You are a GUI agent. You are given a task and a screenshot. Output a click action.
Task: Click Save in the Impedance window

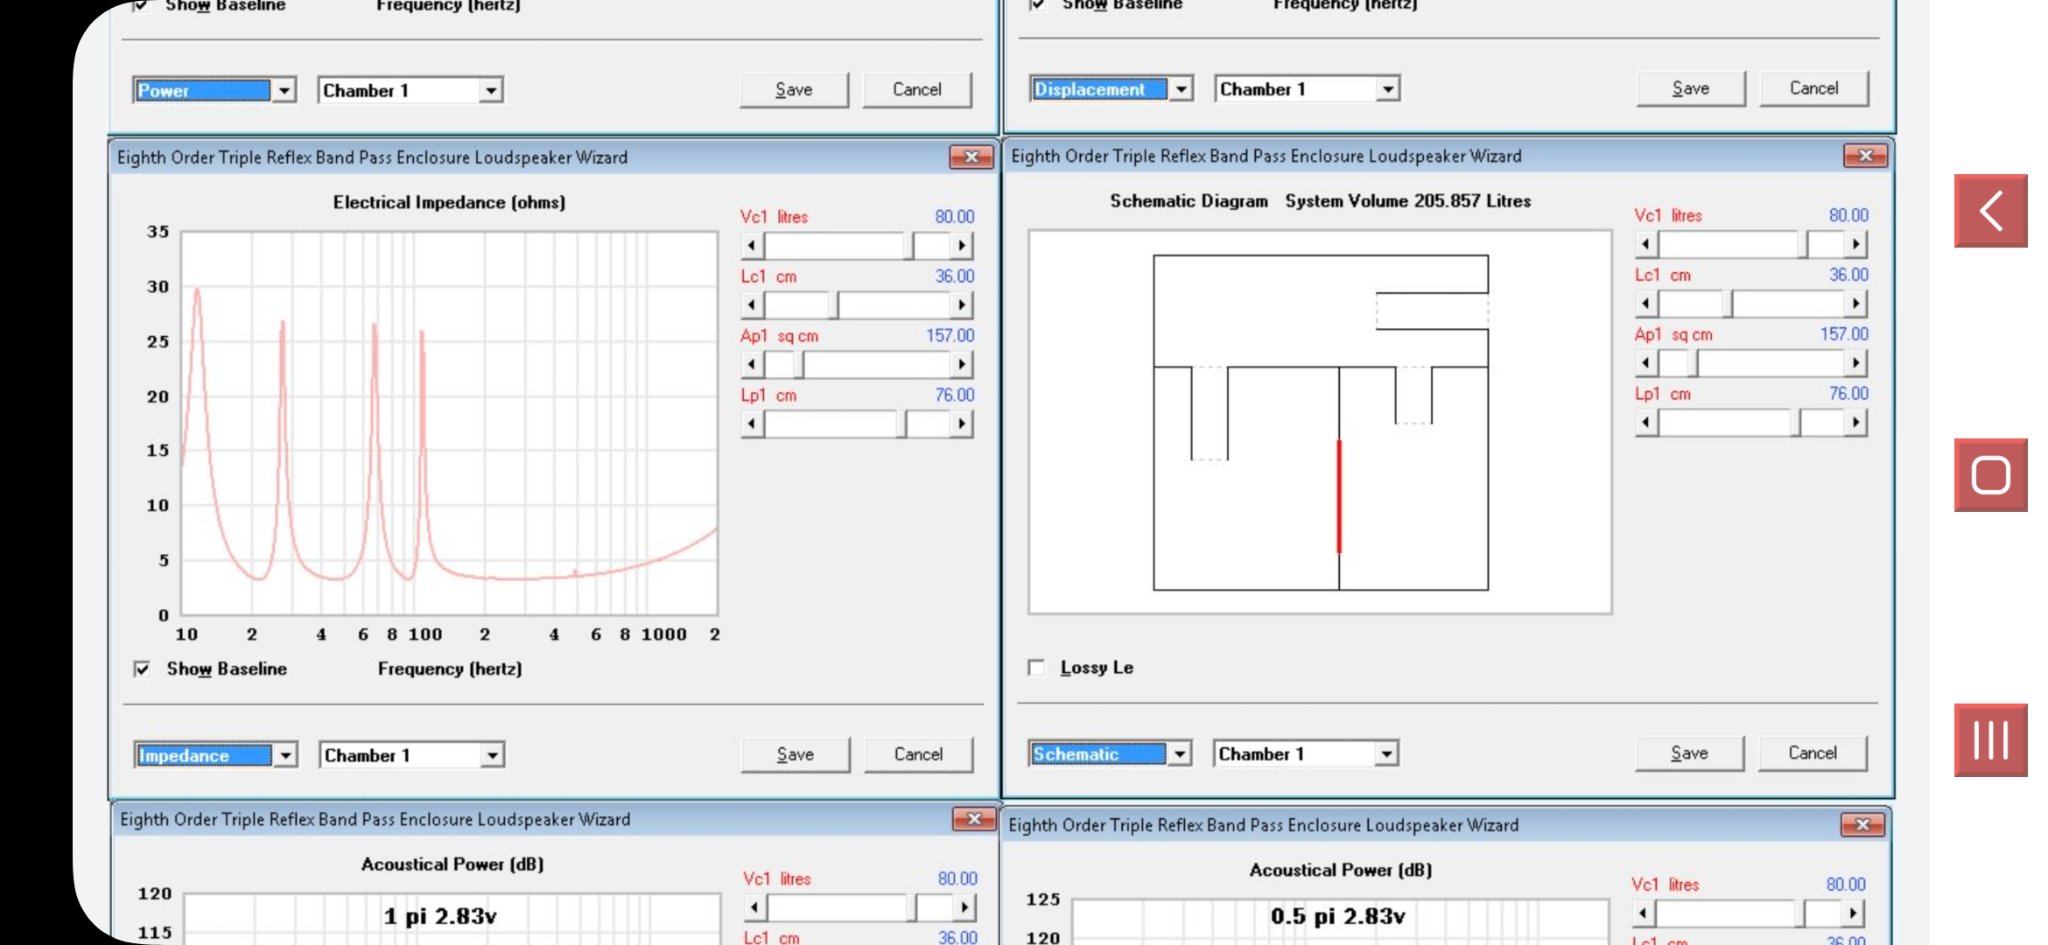(x=796, y=755)
